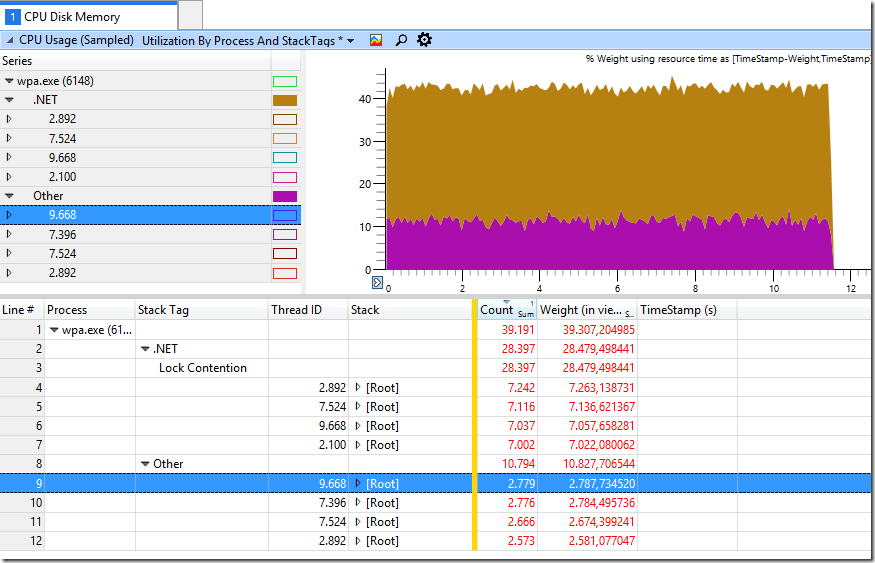Screen dimensions: 875x563
Task: Collapse the Other stack tag row
Action: pyautogui.click(x=145, y=464)
